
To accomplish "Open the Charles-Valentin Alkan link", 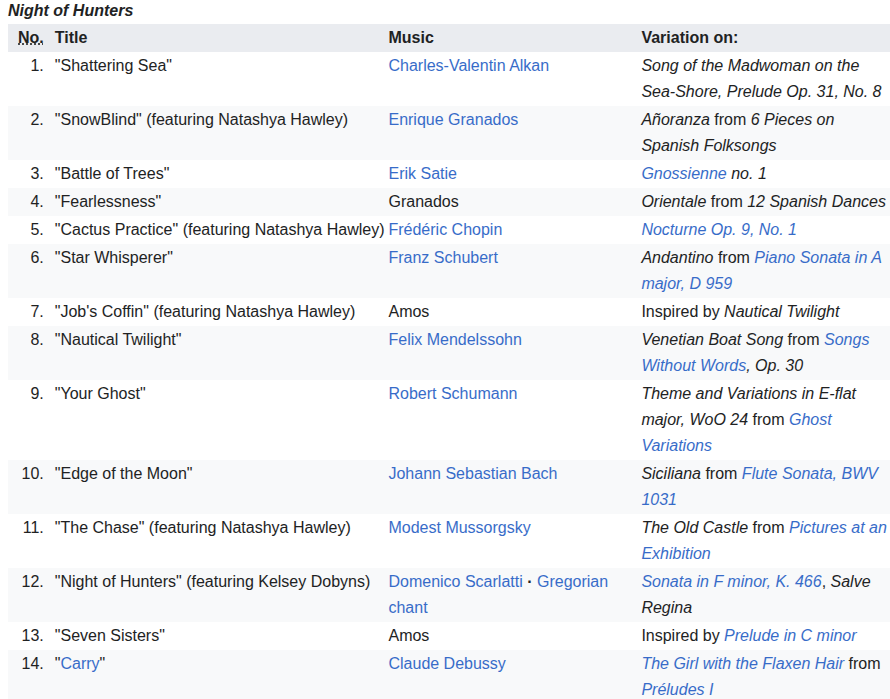I will click(468, 66).
